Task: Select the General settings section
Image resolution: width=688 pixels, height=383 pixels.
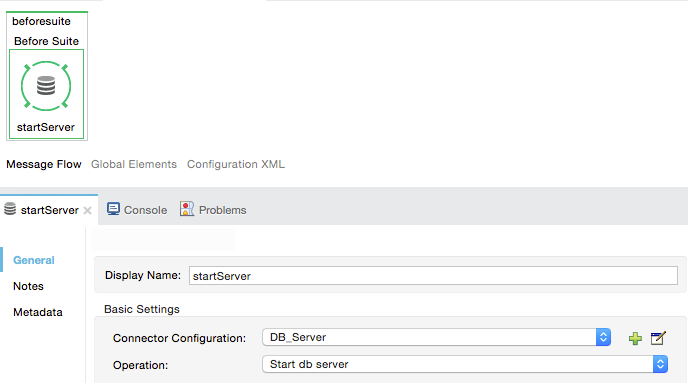Action: point(34,260)
